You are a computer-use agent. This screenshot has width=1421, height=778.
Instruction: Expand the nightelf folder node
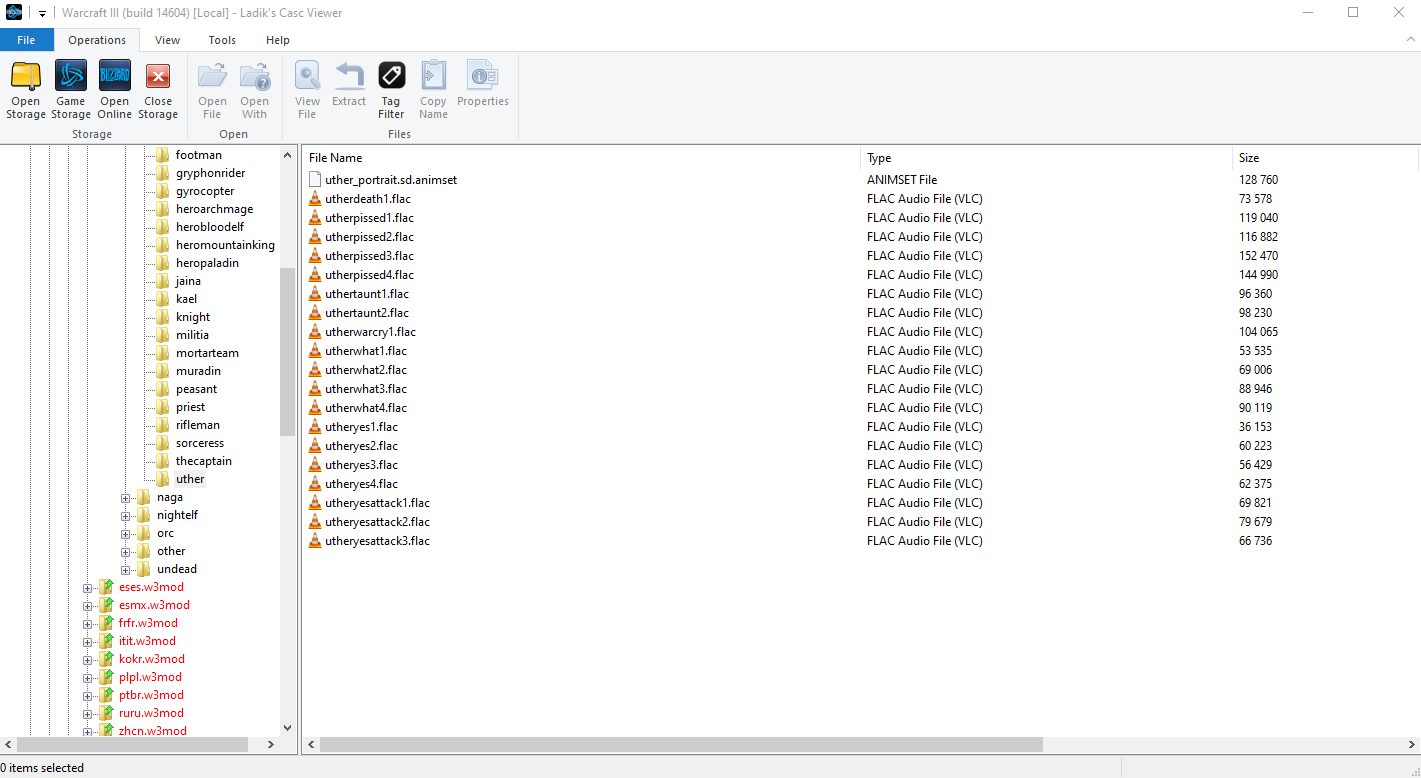click(126, 516)
